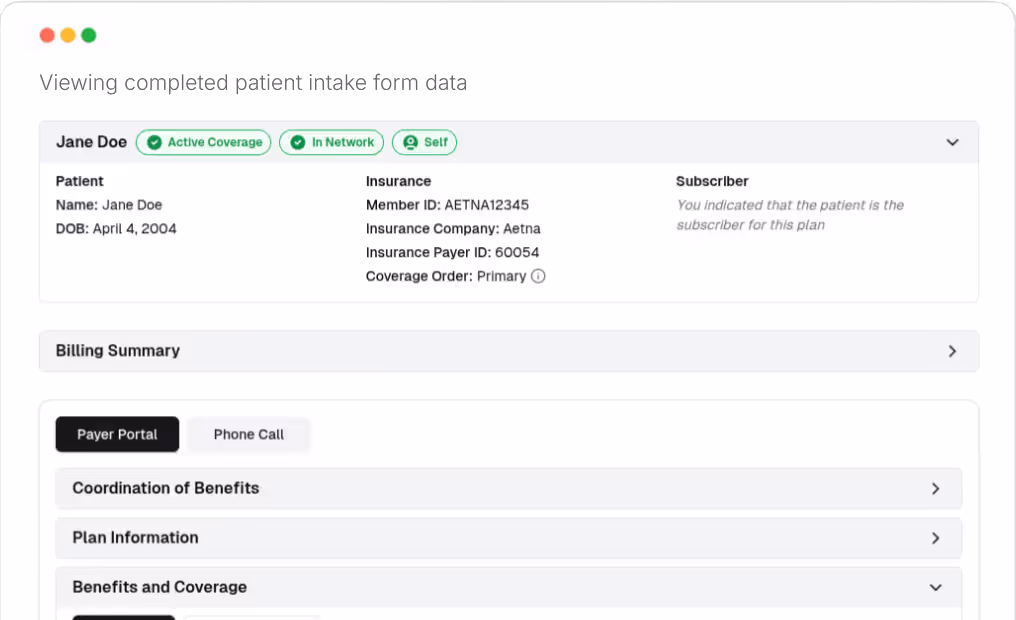Image resolution: width=1016 pixels, height=620 pixels.
Task: Click the checkmark icon in Active Coverage badge
Action: coord(152,142)
